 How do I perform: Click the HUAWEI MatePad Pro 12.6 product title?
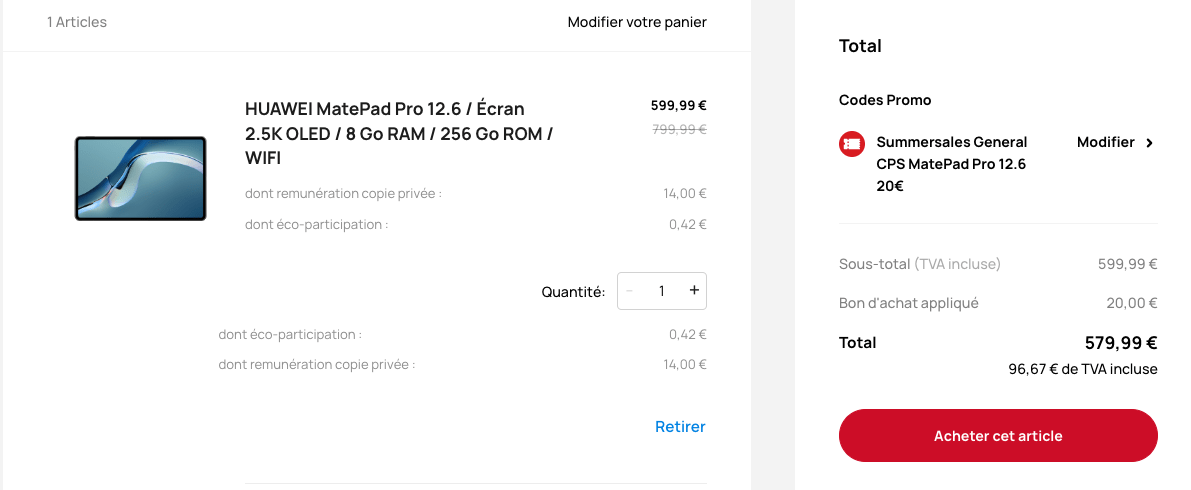tap(399, 134)
